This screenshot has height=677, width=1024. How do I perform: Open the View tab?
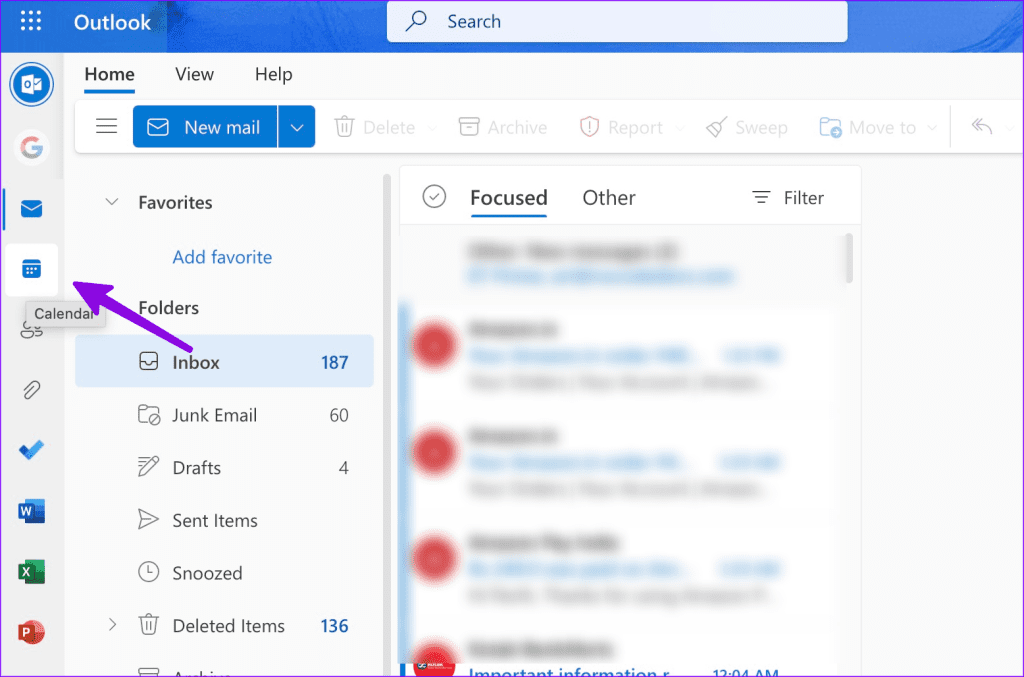pos(194,74)
